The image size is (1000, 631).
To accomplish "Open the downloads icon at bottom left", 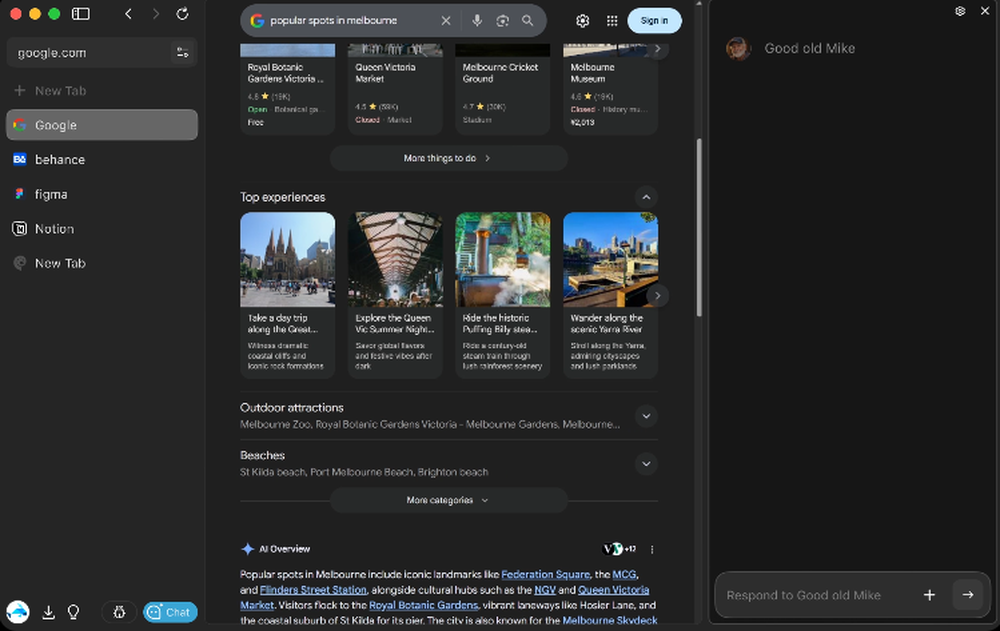I will 48,612.
